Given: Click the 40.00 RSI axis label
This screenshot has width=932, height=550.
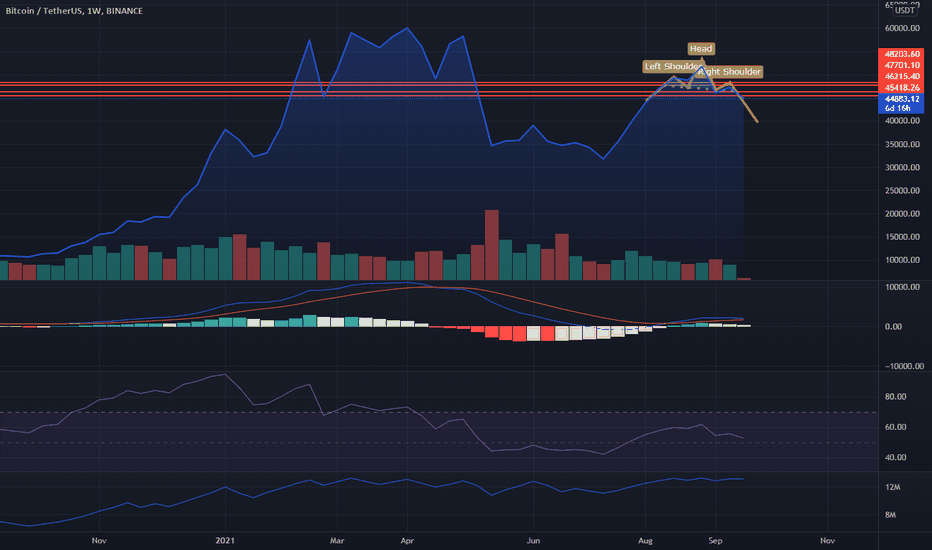Looking at the screenshot, I should [x=896, y=457].
